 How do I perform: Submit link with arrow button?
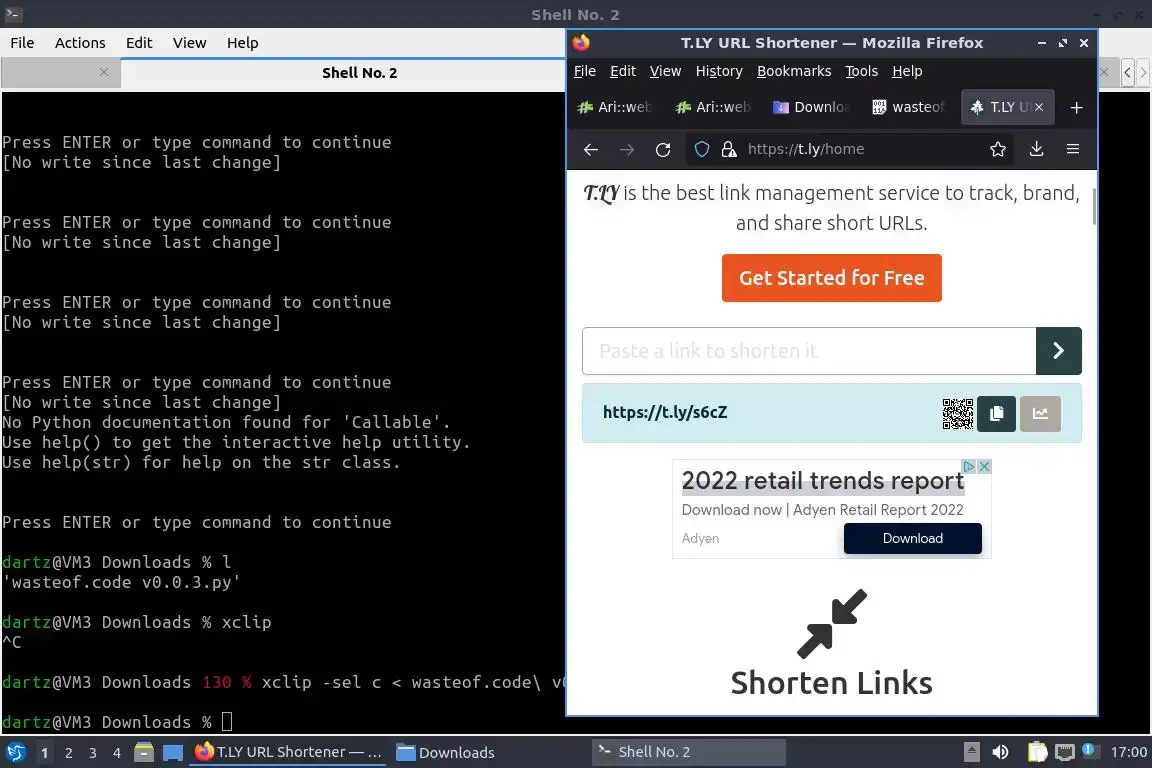(1059, 351)
